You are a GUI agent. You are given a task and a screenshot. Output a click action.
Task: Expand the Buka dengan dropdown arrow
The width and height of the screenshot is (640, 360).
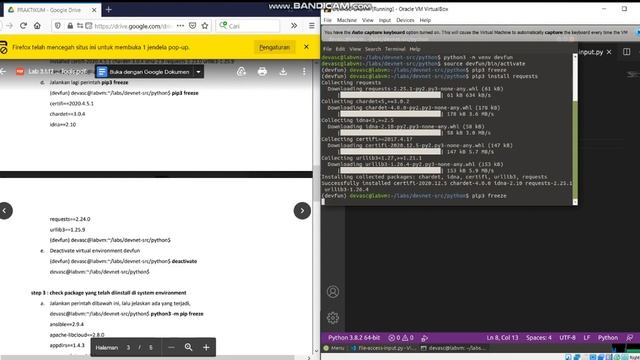[x=198, y=72]
